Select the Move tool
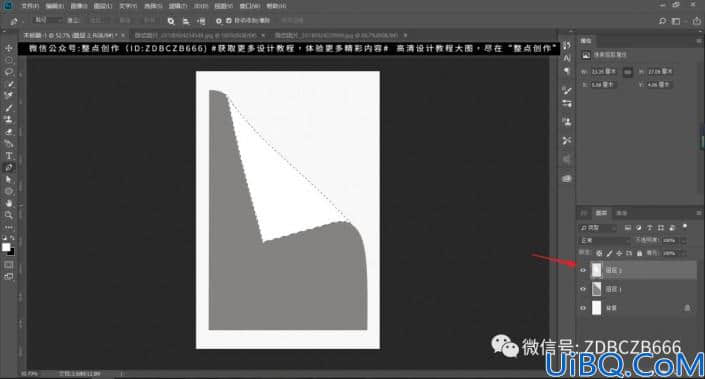This screenshot has width=705, height=379. coord(9,48)
